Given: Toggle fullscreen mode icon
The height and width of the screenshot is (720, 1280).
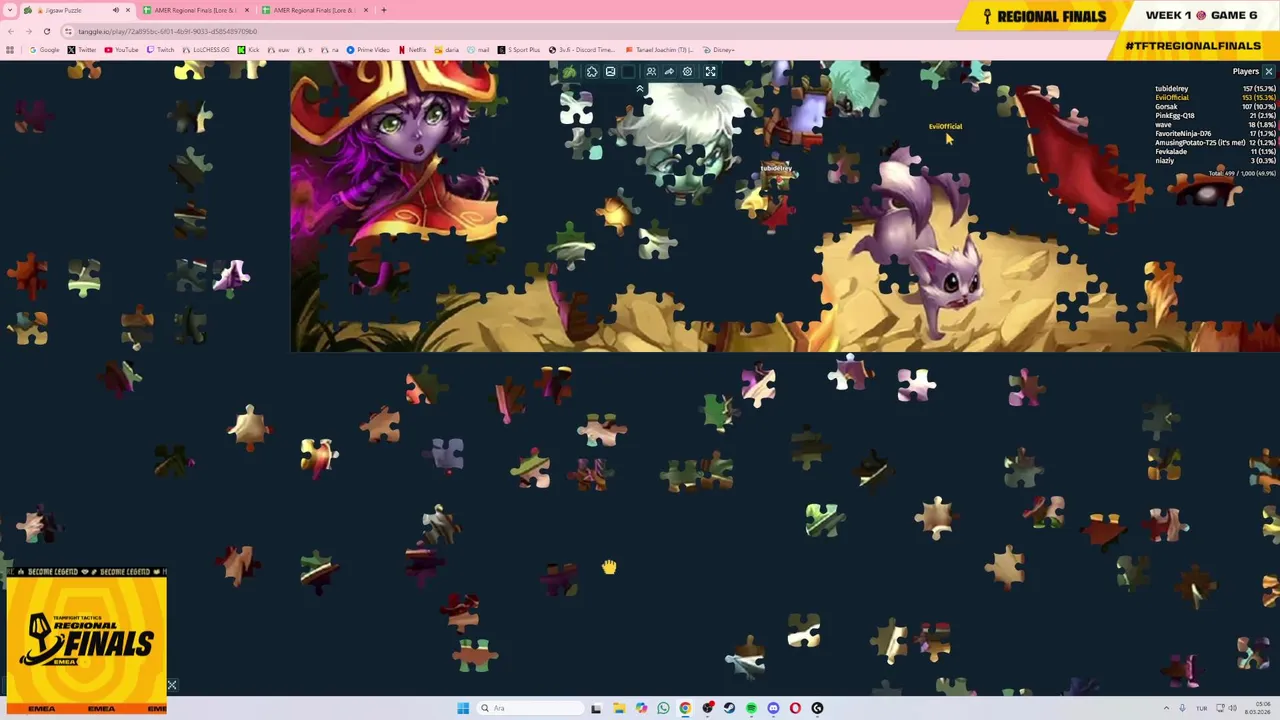Looking at the screenshot, I should tap(710, 72).
